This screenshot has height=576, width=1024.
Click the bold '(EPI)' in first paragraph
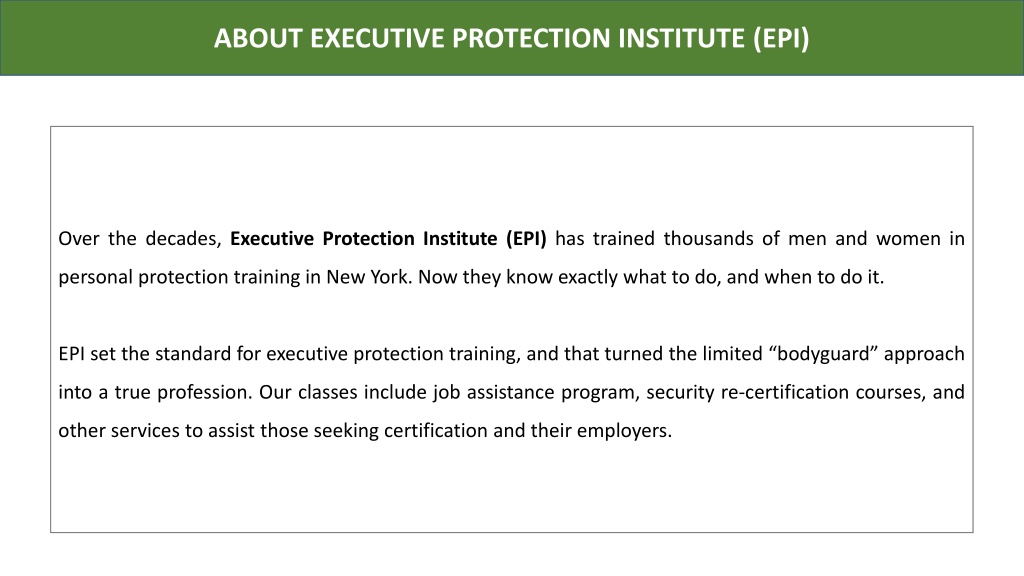click(526, 238)
